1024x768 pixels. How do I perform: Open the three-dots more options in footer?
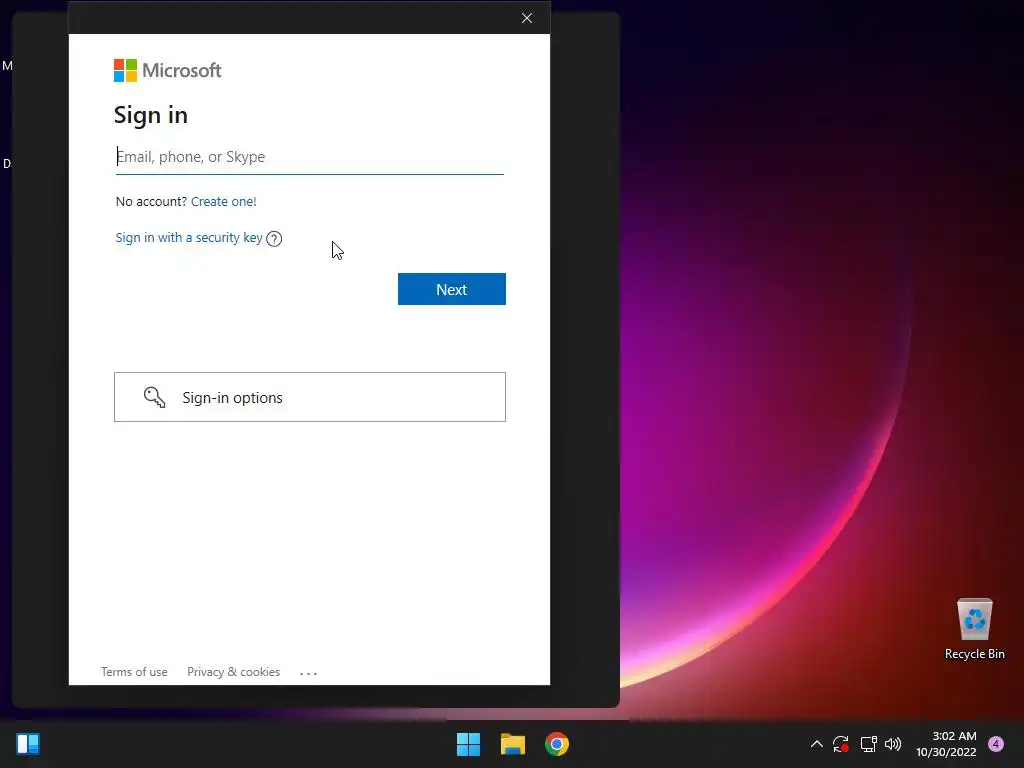[308, 673]
